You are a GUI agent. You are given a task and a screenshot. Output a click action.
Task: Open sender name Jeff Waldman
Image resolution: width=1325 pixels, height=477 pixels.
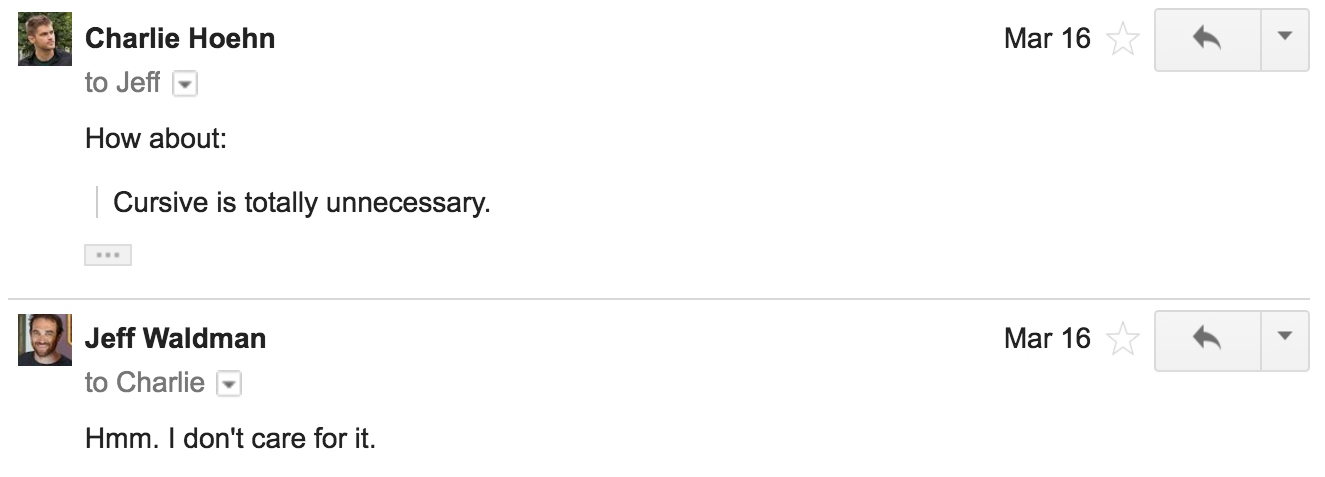tap(175, 339)
